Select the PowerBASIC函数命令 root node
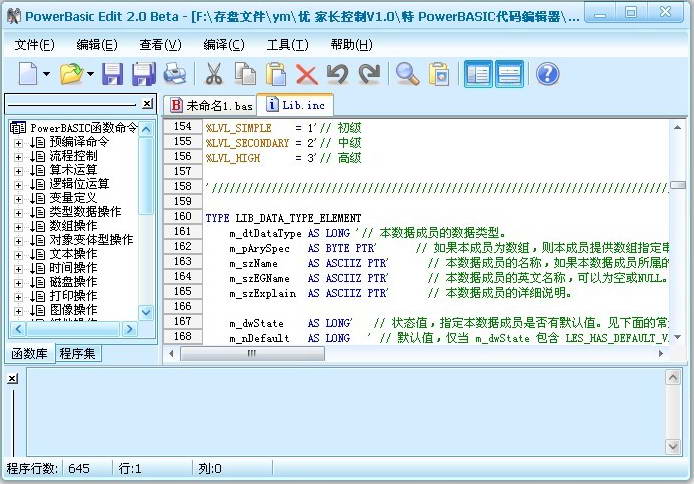Screen dimensions: 694x484 84,128
